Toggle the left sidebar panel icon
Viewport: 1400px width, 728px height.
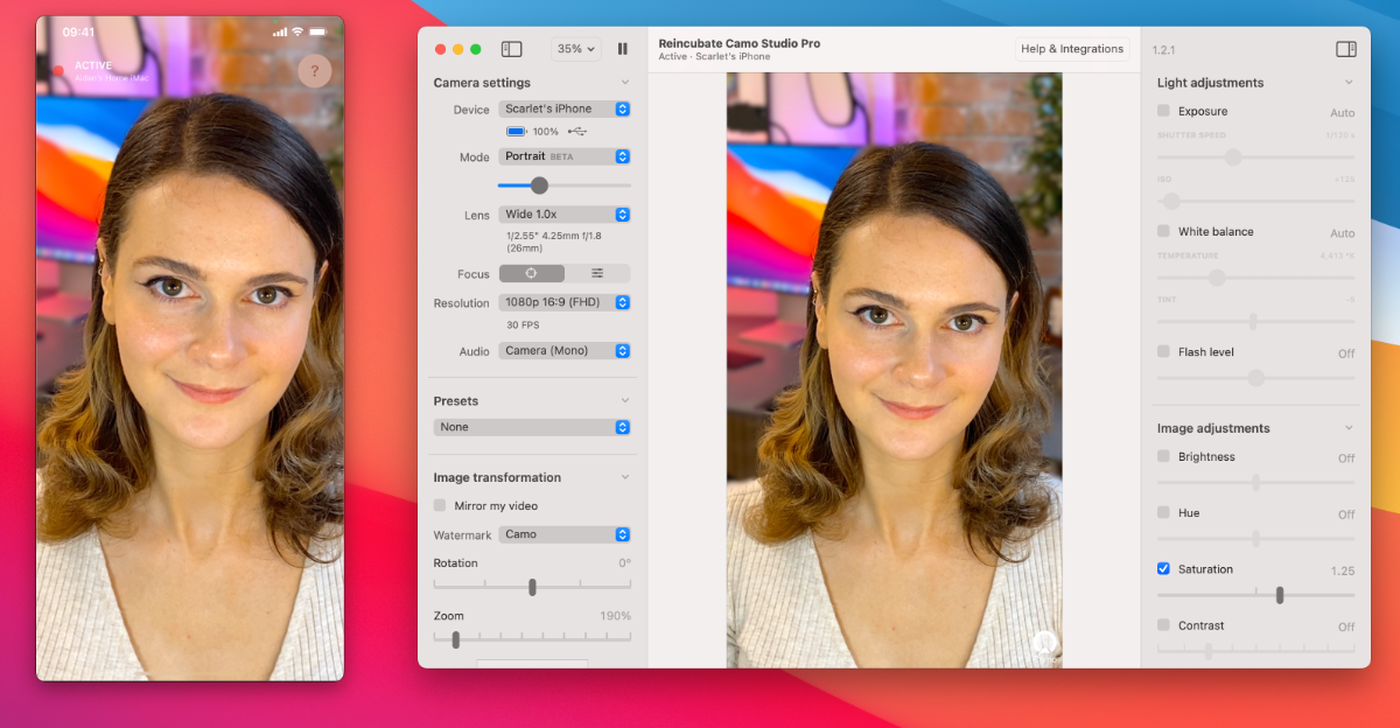tap(511, 49)
